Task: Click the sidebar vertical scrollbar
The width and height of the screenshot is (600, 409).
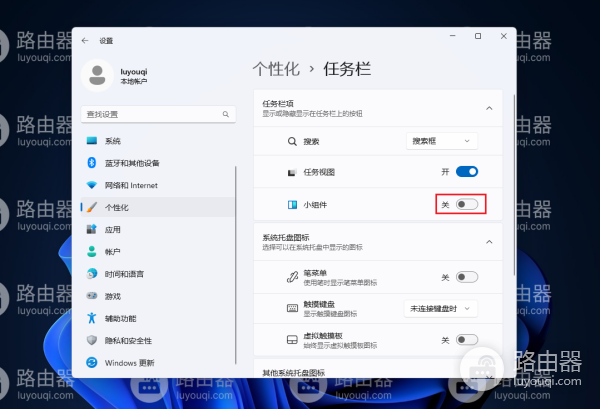Action: tap(236, 265)
